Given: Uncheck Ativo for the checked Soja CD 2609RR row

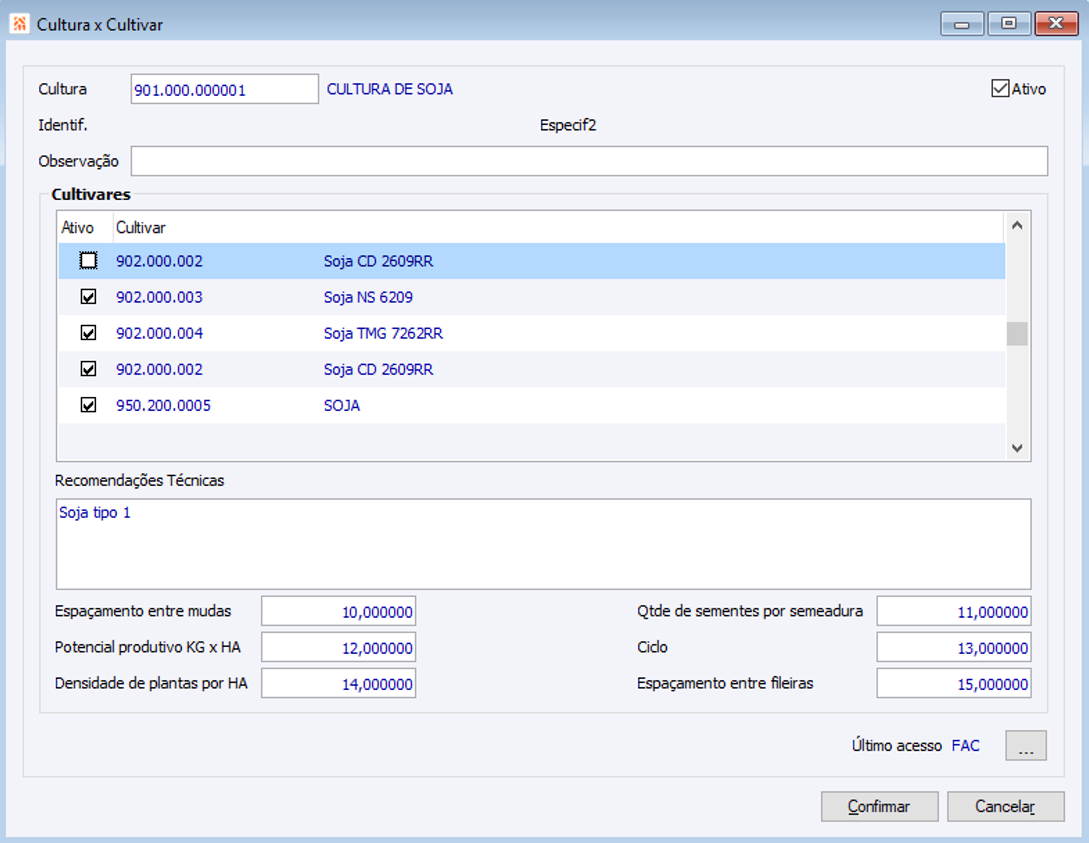Looking at the screenshot, I should [88, 369].
